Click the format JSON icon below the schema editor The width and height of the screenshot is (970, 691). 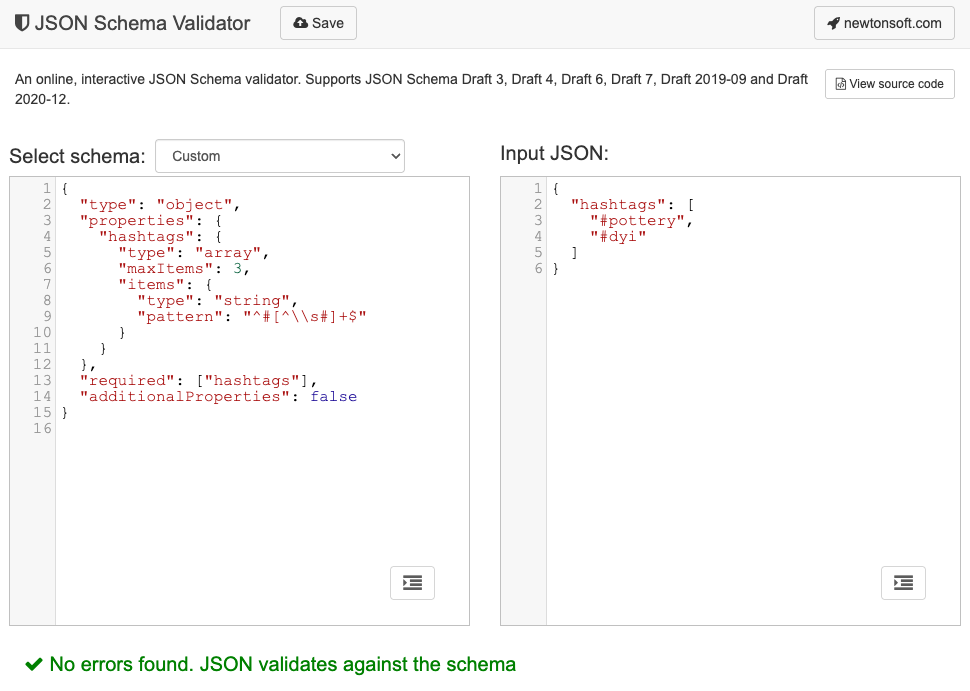point(412,583)
